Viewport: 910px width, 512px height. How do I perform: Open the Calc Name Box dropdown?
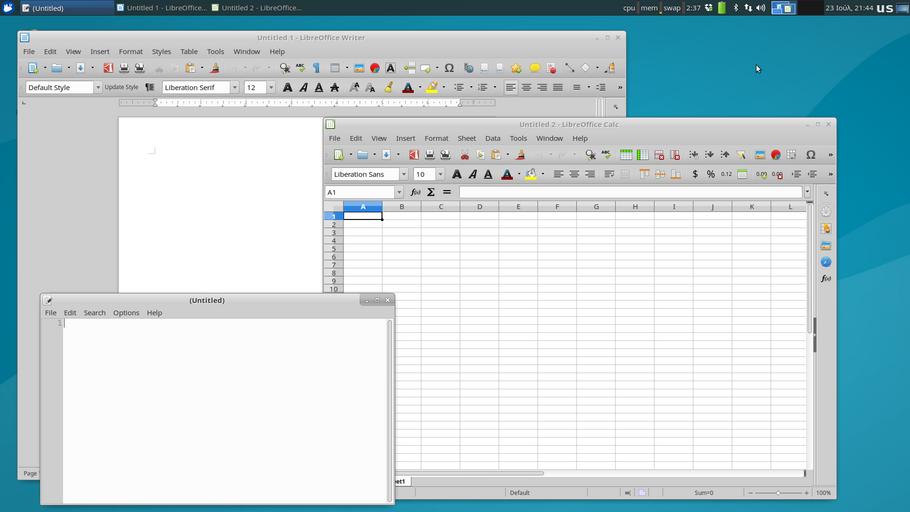[398, 192]
